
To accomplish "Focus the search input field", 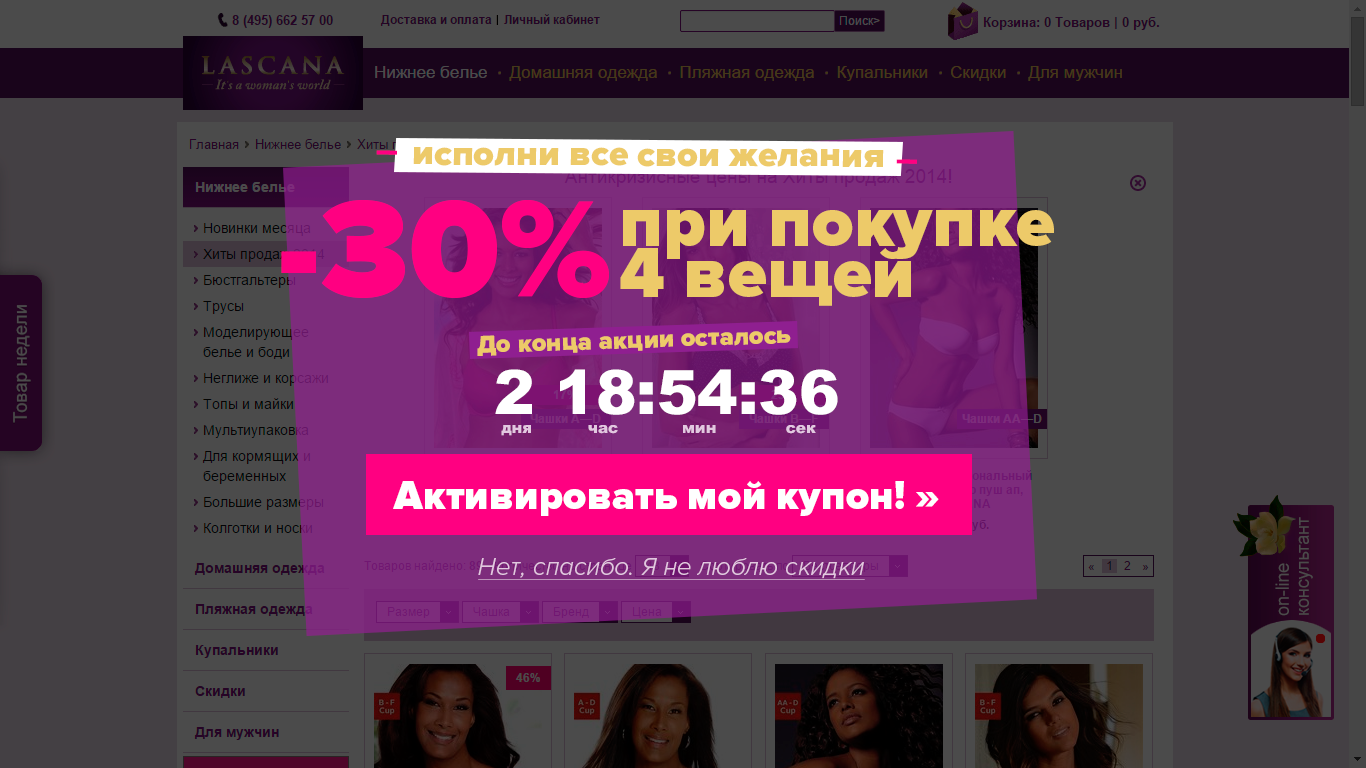I will [x=757, y=21].
